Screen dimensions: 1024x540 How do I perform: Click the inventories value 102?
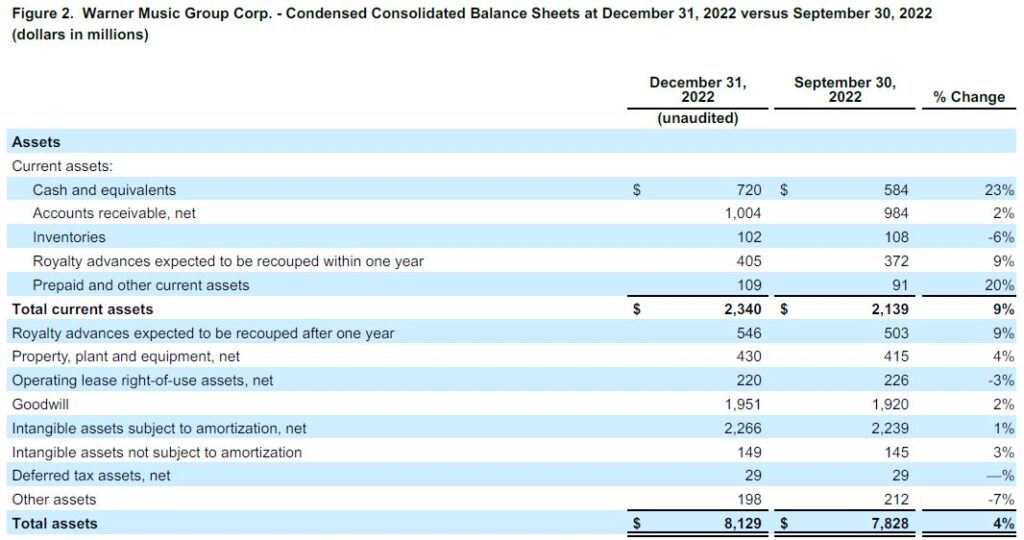point(748,237)
